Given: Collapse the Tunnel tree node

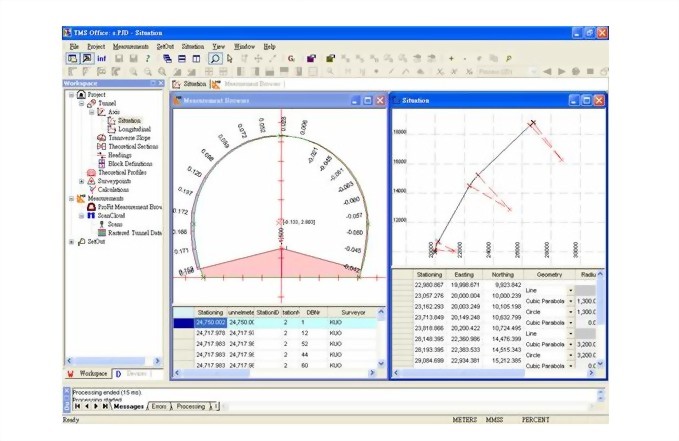Looking at the screenshot, I should coord(81,104).
